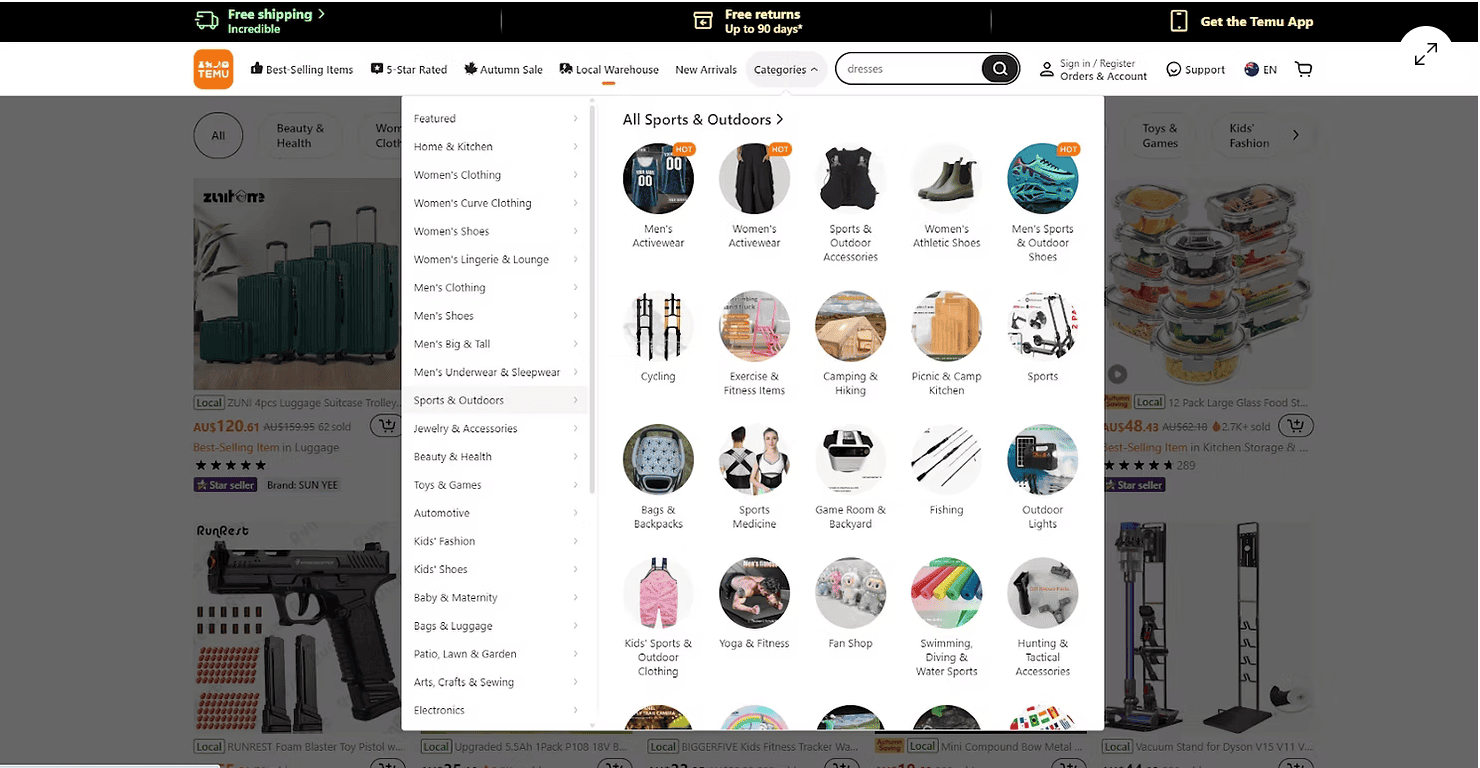The width and height of the screenshot is (1480, 768).
Task: Select the All category pill
Action: (218, 136)
